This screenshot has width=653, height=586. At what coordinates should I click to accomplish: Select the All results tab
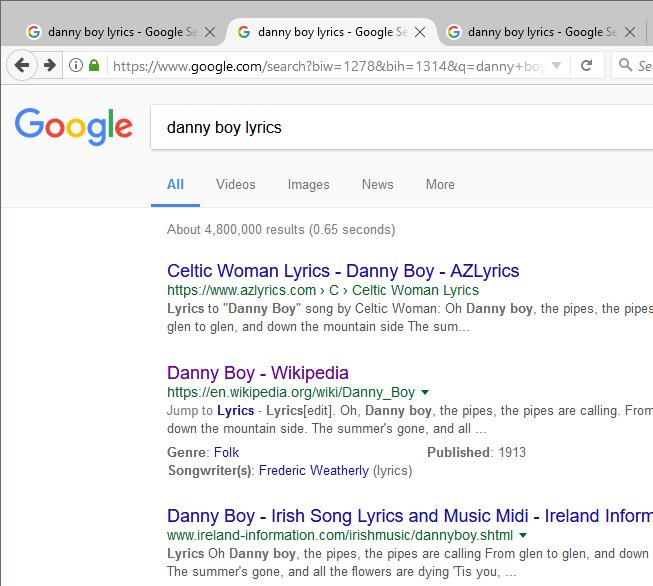pyautogui.click(x=175, y=185)
